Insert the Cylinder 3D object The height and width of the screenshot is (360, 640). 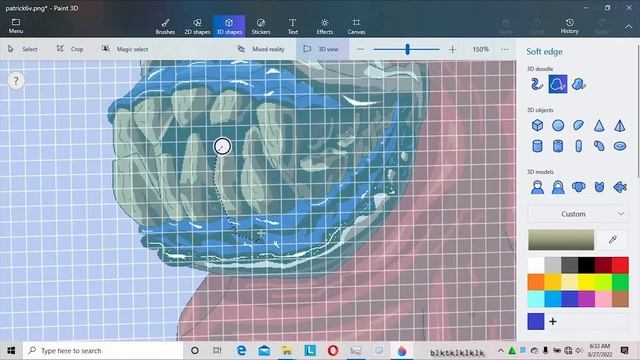click(537, 146)
